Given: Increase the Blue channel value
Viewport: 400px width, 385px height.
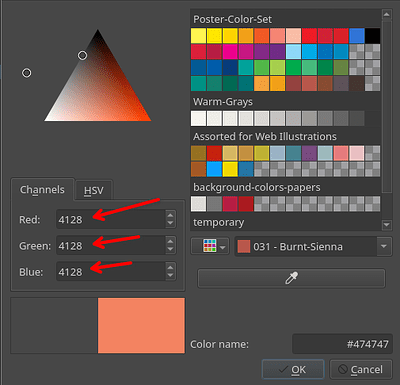Looking at the screenshot, I should (x=170, y=267).
